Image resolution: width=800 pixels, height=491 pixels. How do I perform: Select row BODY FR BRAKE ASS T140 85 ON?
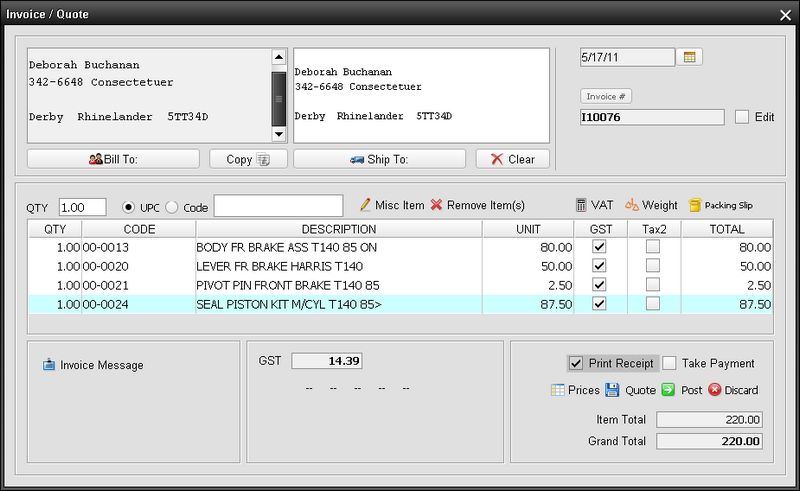coord(401,248)
